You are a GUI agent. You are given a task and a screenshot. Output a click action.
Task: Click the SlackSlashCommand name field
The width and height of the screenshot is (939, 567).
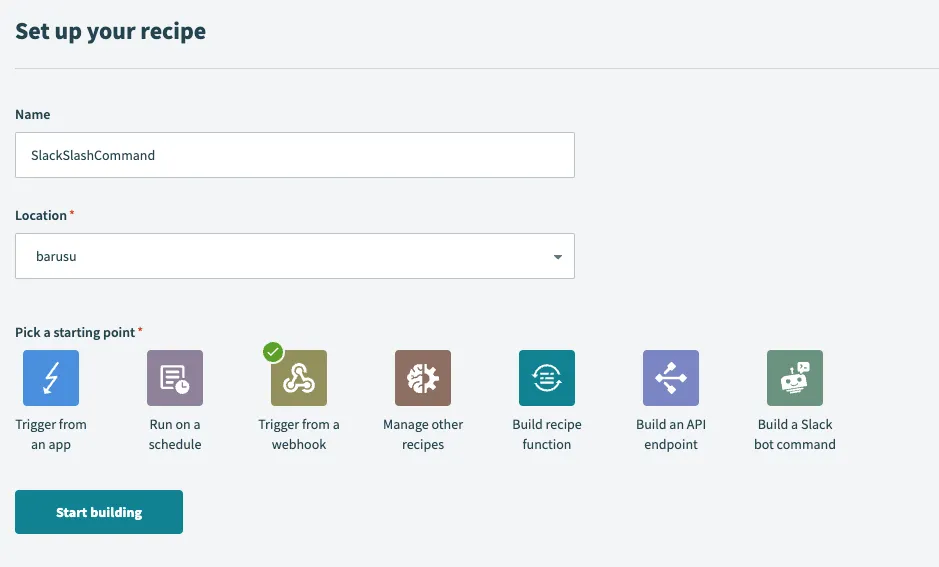[x=294, y=155]
